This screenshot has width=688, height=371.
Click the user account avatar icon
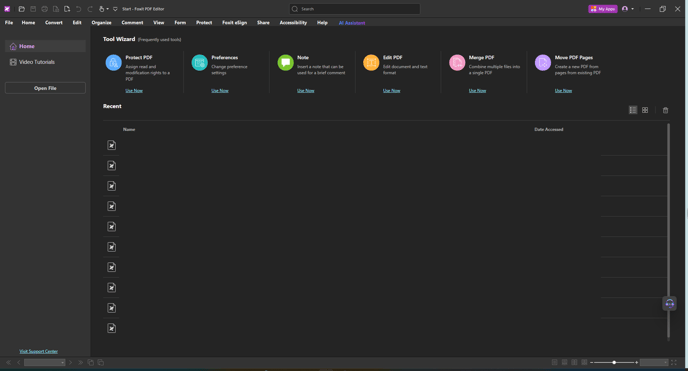[x=625, y=9]
